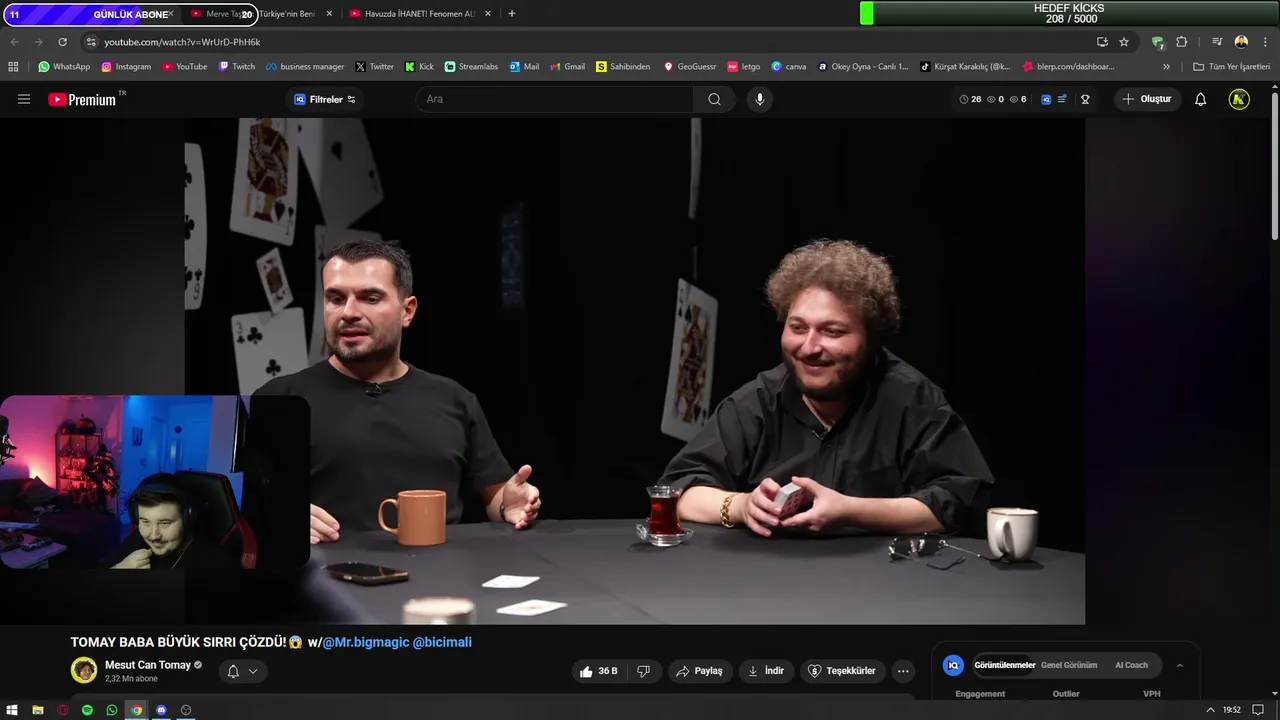Open subscription notification bell dropdown

coord(242,671)
